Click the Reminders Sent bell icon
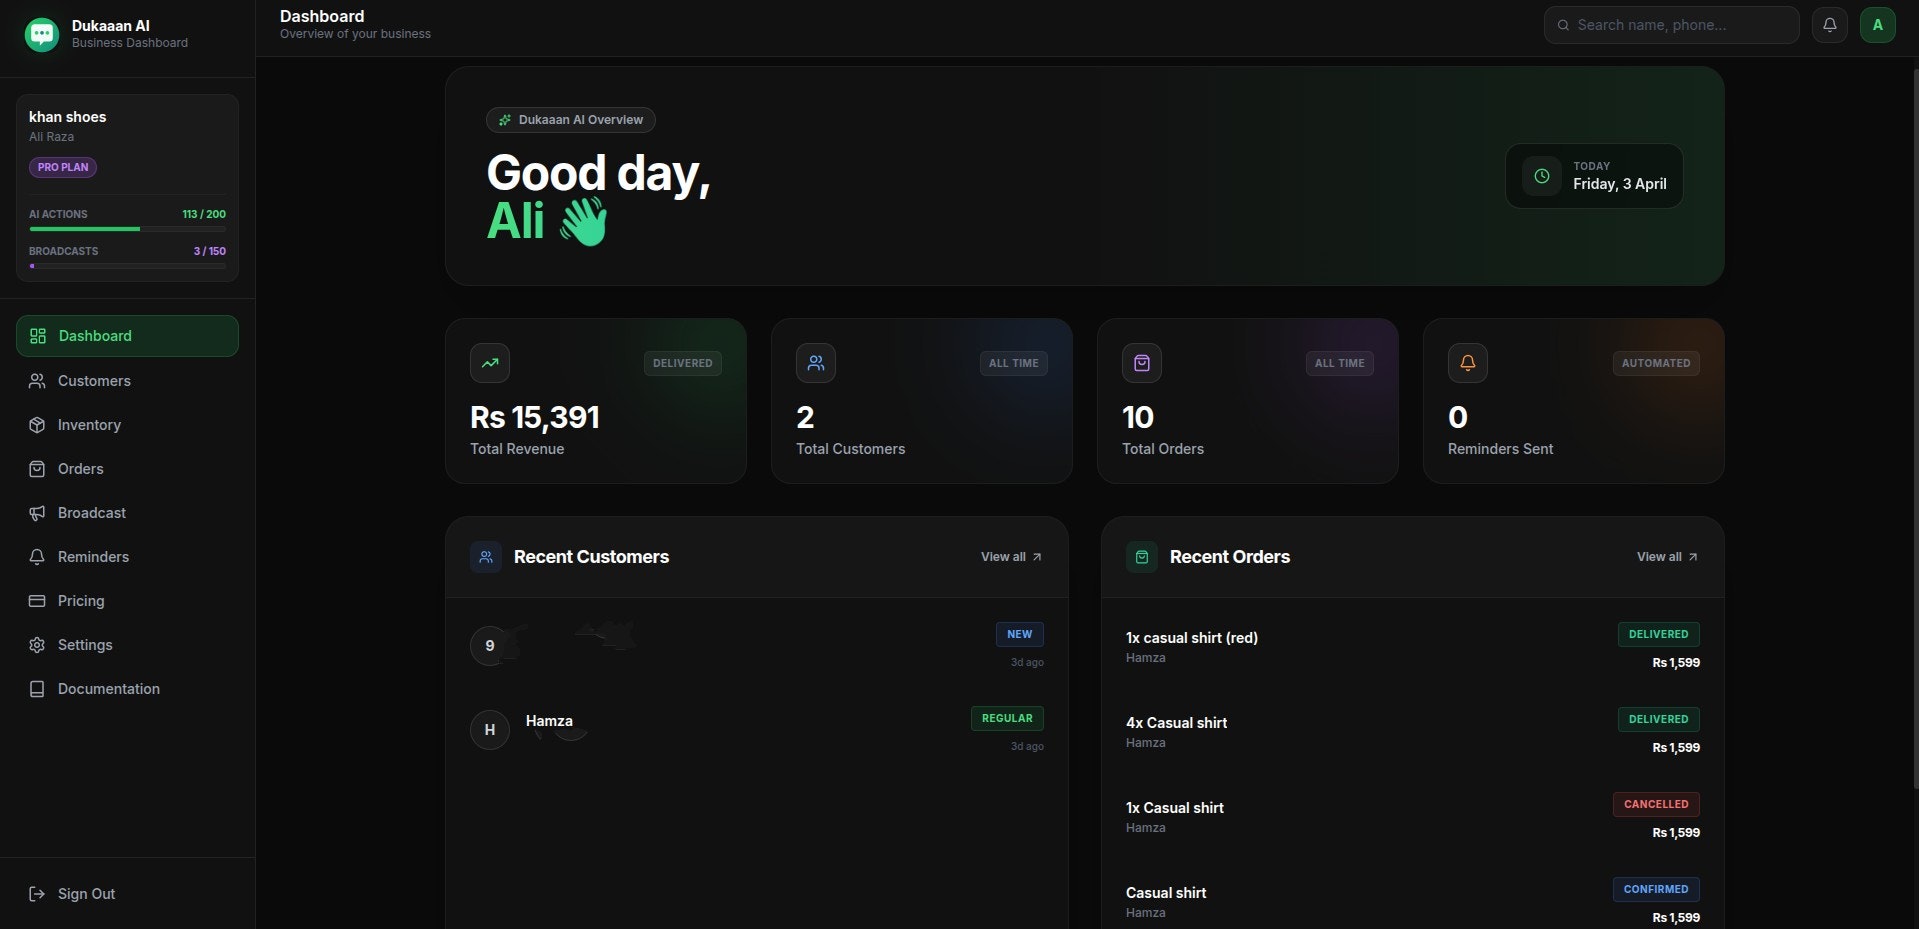Image resolution: width=1919 pixels, height=929 pixels. [1468, 363]
